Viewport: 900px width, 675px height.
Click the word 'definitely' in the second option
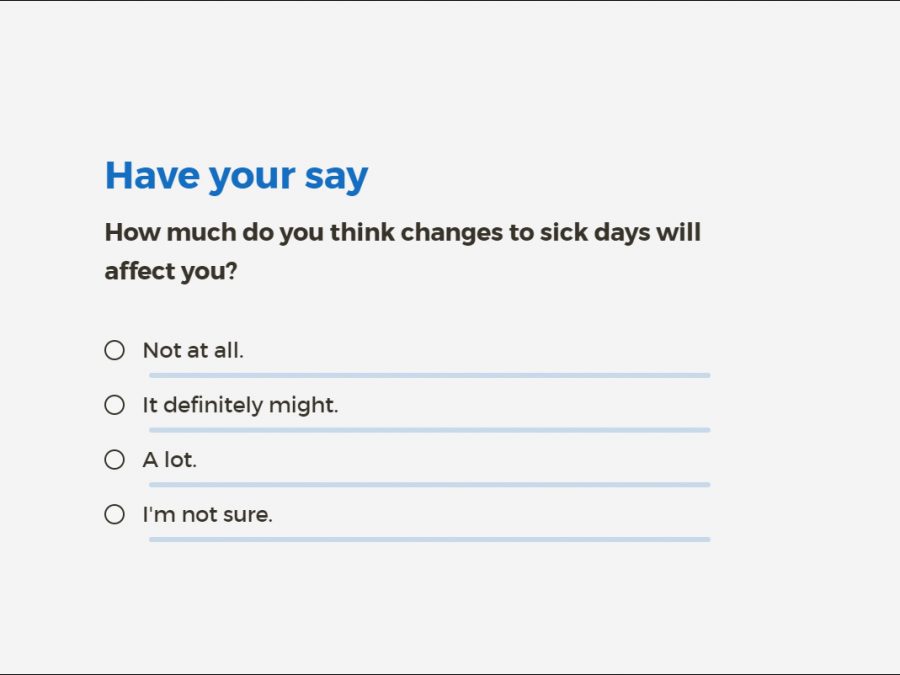212,406
